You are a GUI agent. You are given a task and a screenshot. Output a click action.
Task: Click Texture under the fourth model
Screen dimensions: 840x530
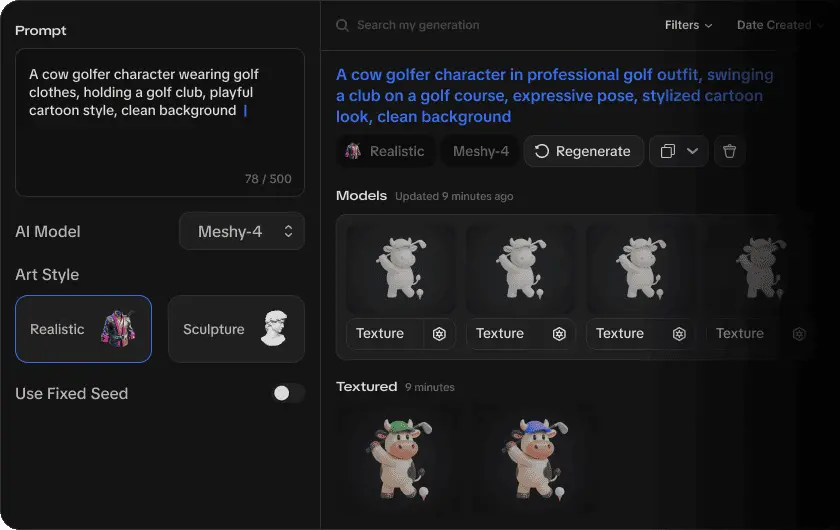740,333
